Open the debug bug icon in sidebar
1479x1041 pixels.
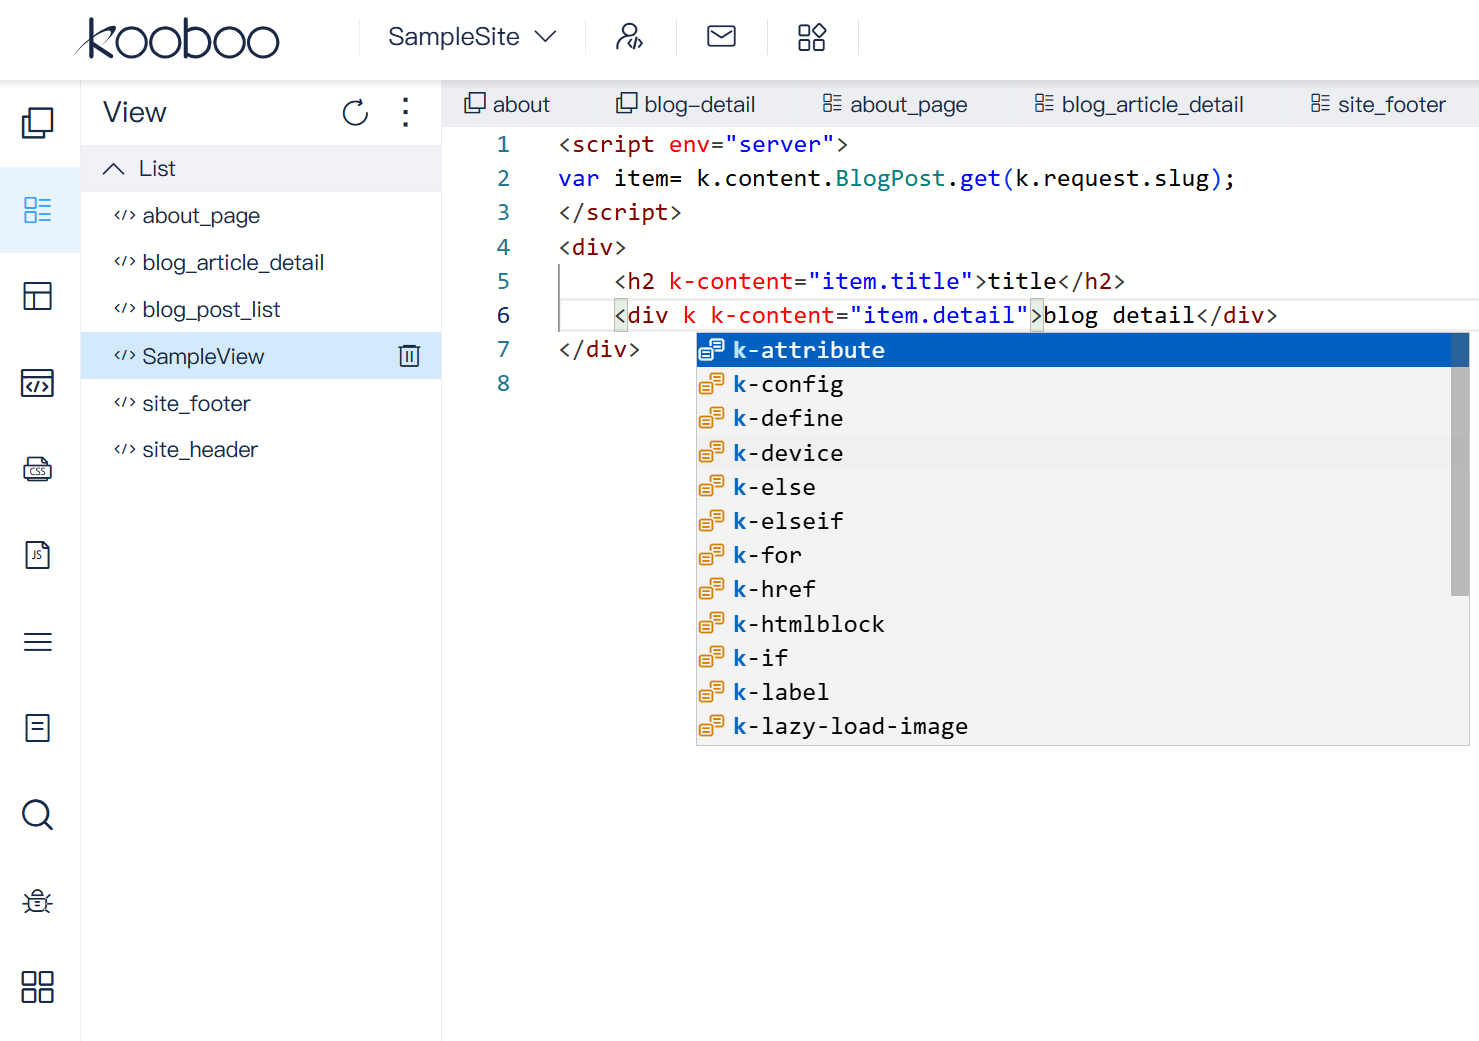tap(38, 901)
